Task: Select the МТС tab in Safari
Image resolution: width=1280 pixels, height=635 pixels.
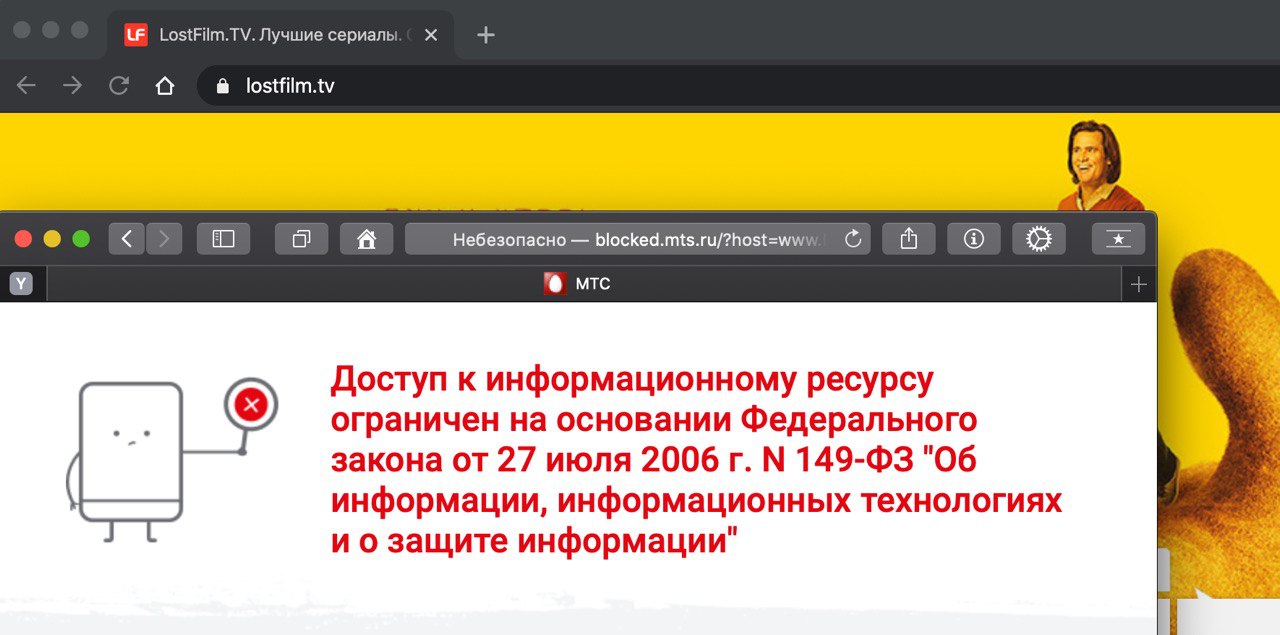Action: click(x=583, y=284)
